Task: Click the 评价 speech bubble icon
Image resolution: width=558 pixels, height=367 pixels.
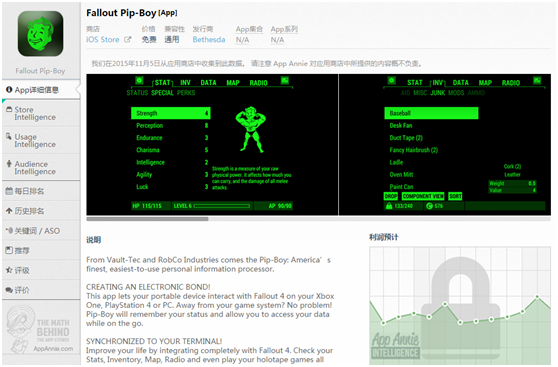Action: 9,290
